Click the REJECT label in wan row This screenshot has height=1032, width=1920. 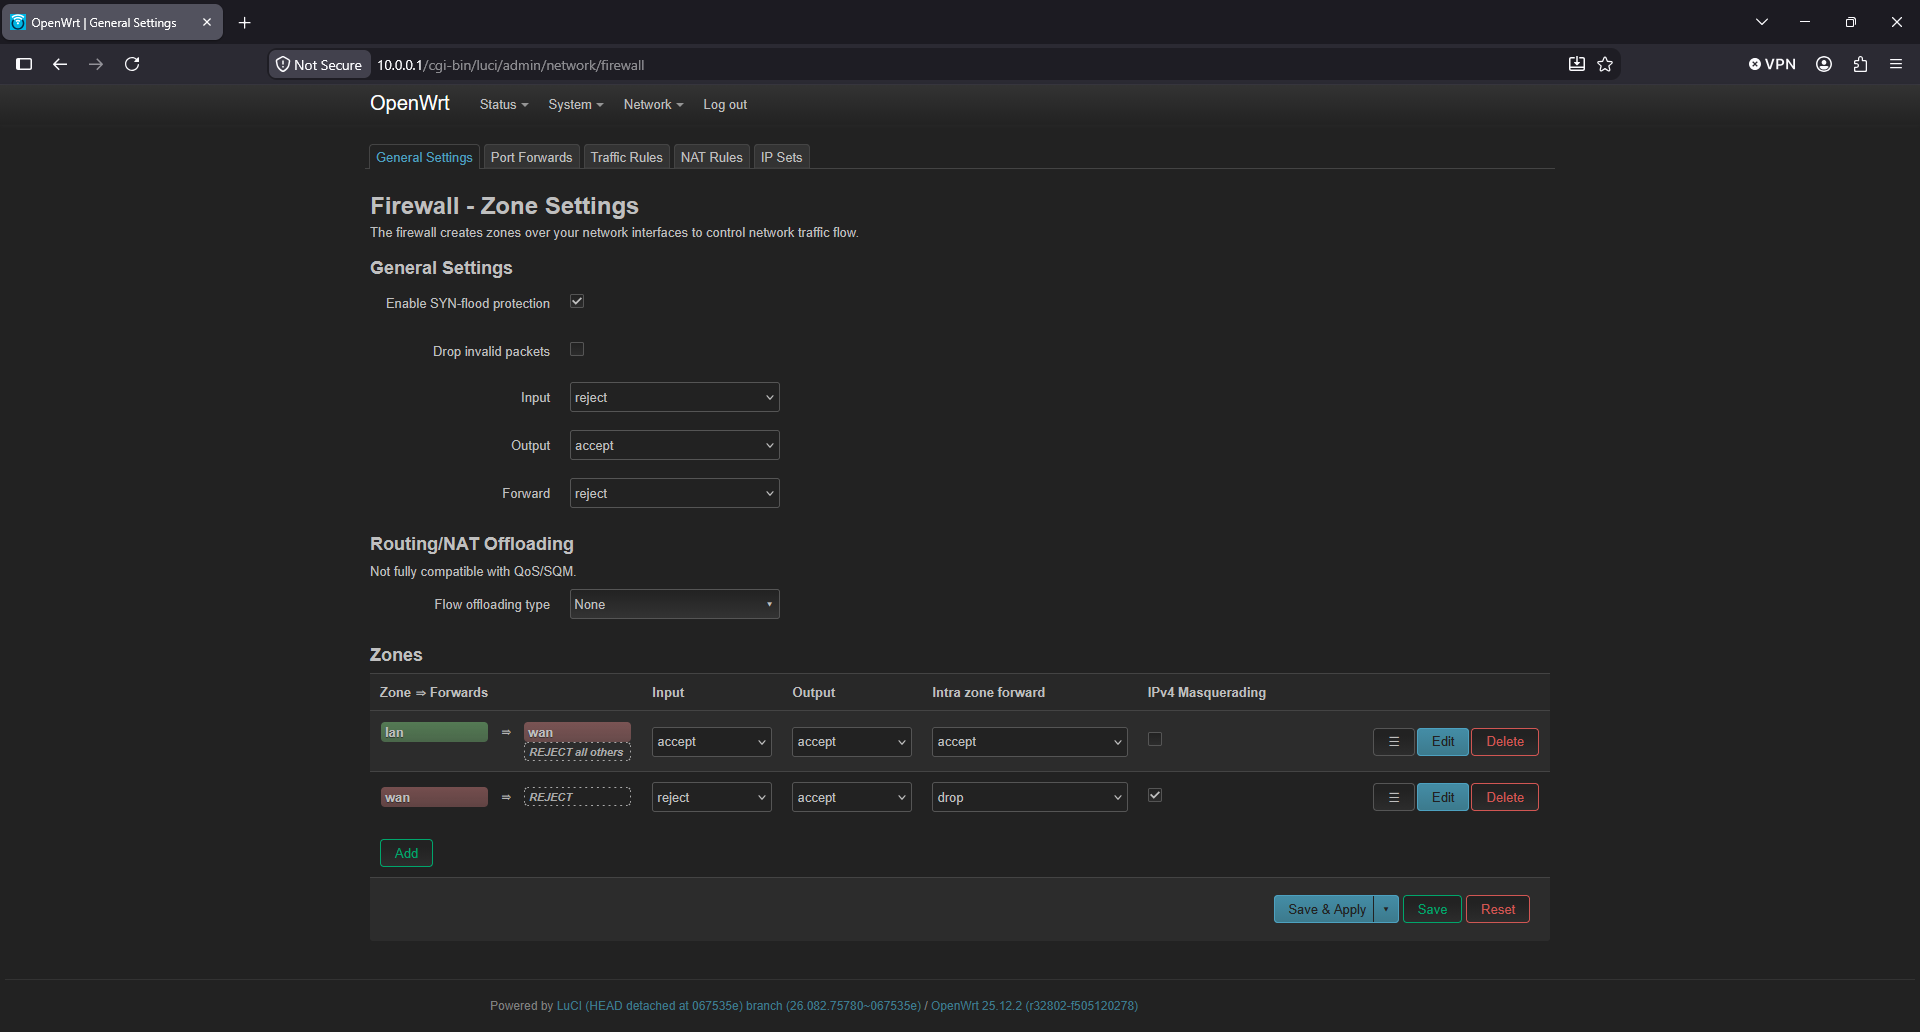[x=577, y=797]
